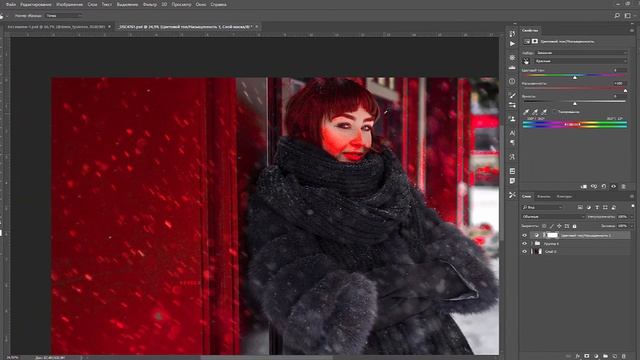Select the add-to-sample eyedropper
Screen dimensions: 640x360
click(535, 111)
